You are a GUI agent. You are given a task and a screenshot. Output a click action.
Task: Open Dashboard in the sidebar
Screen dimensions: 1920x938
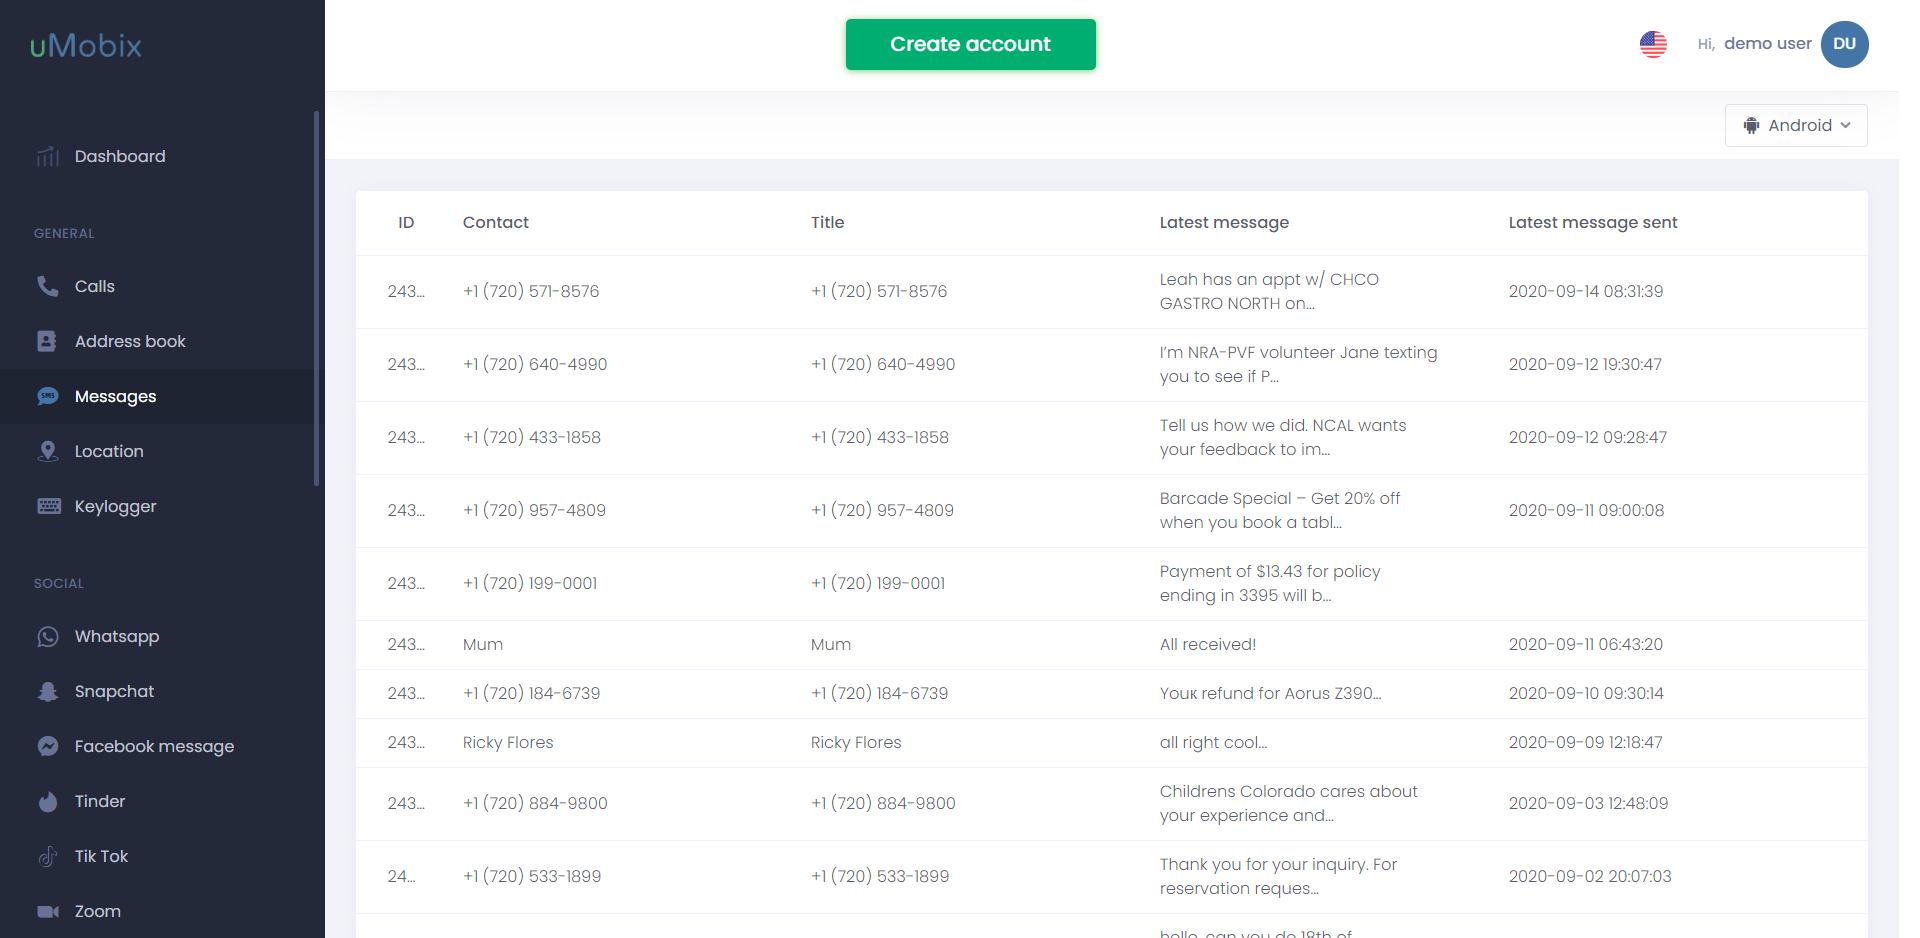120,156
